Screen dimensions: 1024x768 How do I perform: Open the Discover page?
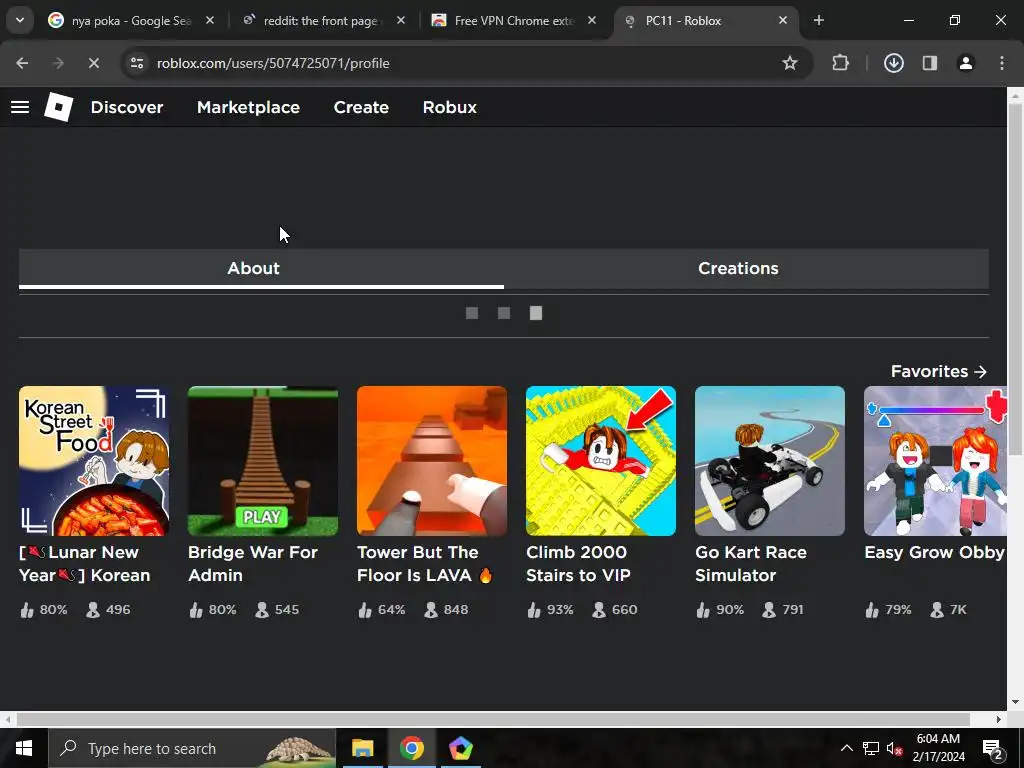(127, 107)
